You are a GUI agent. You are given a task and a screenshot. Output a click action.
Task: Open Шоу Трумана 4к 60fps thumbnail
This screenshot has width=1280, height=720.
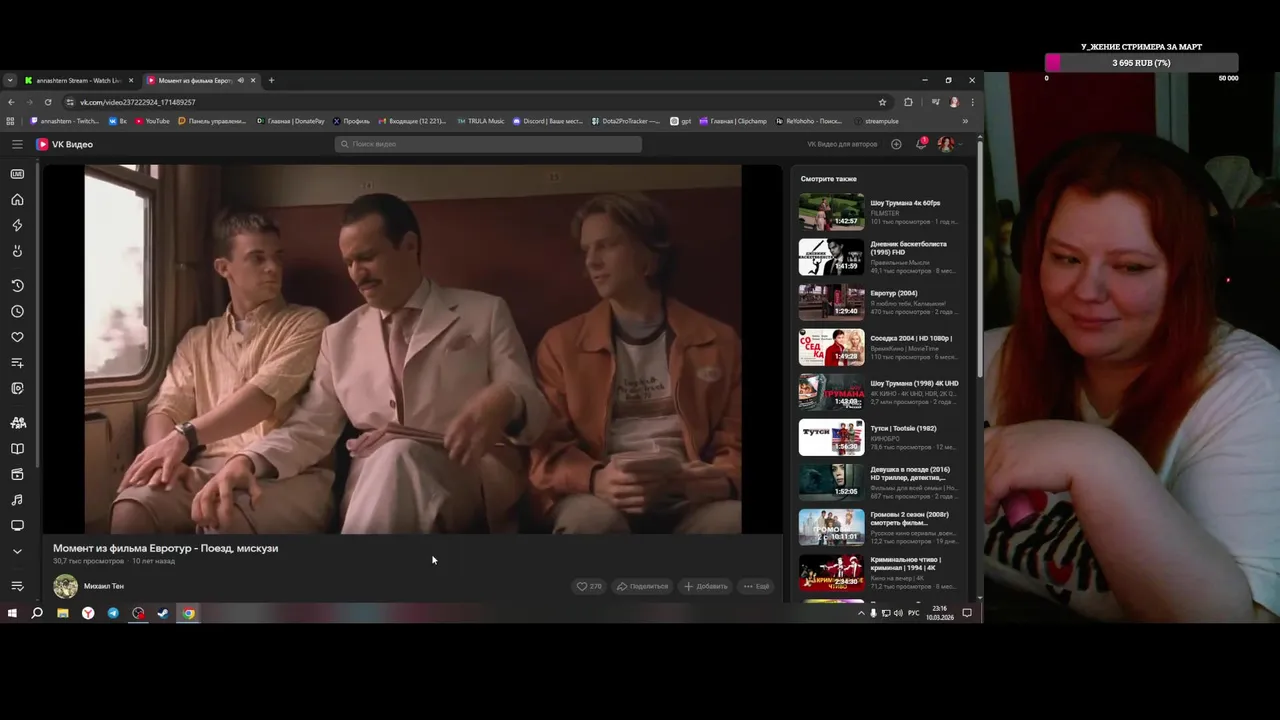[831, 212]
